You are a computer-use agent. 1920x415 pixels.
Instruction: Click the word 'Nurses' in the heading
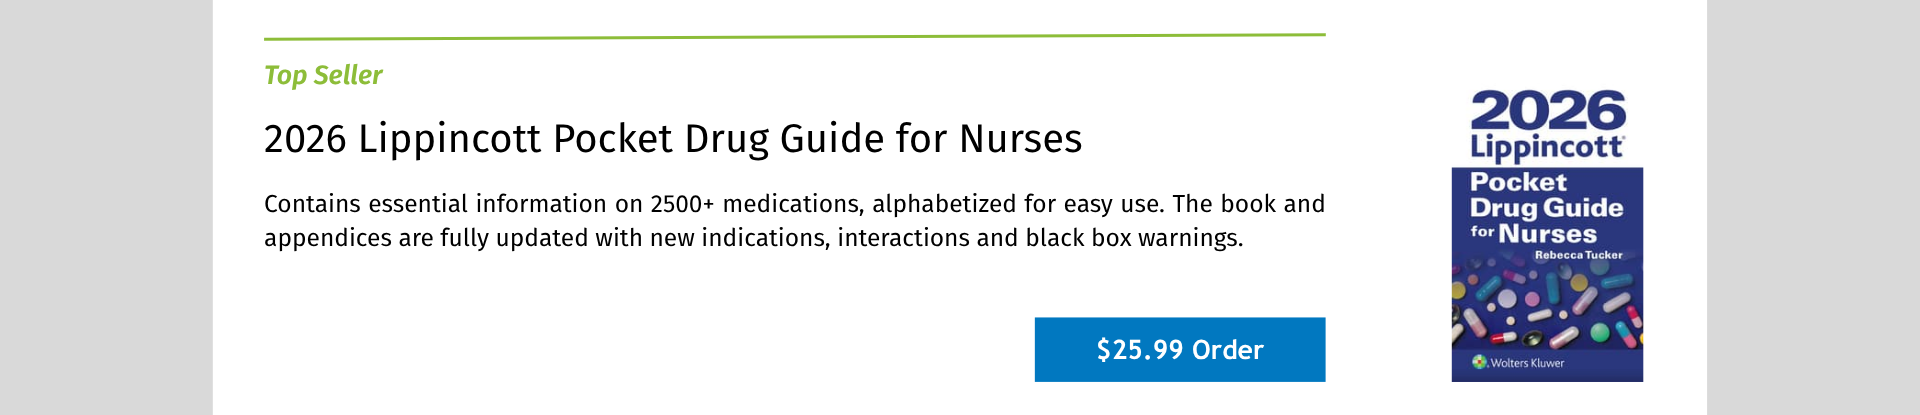coord(1020,138)
